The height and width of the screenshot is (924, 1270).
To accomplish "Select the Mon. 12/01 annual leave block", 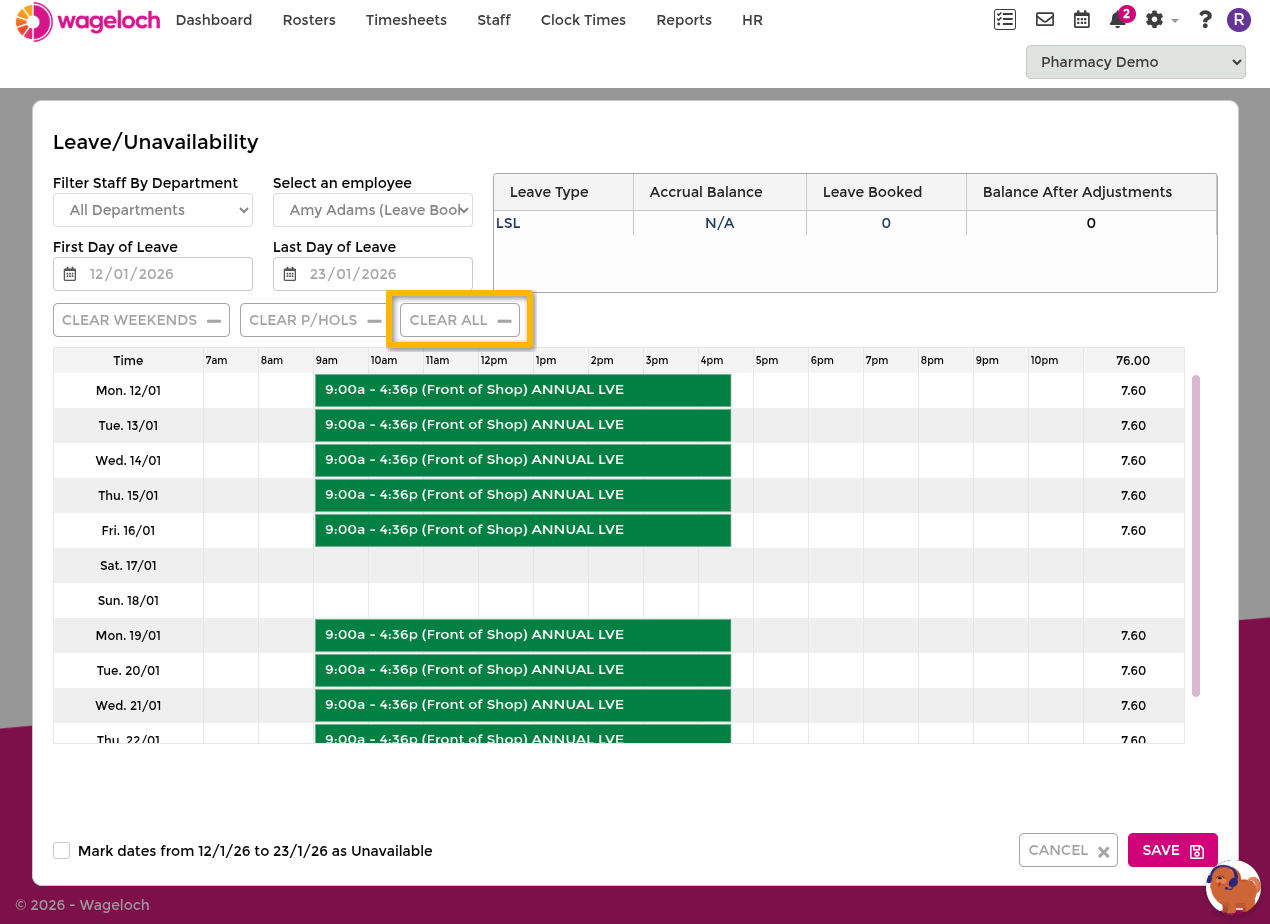I will [x=523, y=390].
